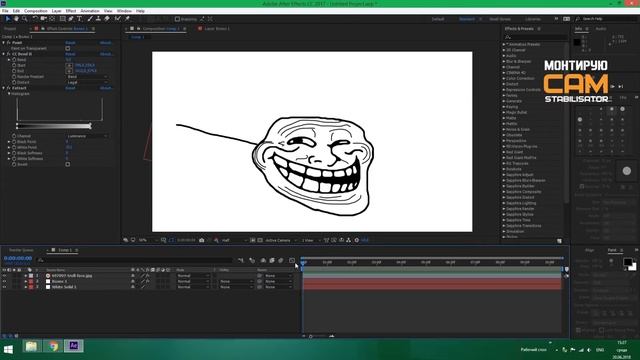Toggle Snapping checkbox in toolbar
The image size is (640, 360).
click(x=178, y=19)
